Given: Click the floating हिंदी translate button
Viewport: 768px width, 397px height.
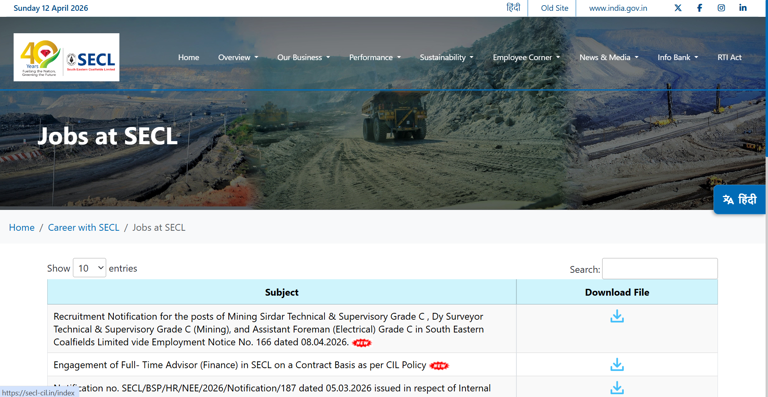Looking at the screenshot, I should coord(740,199).
